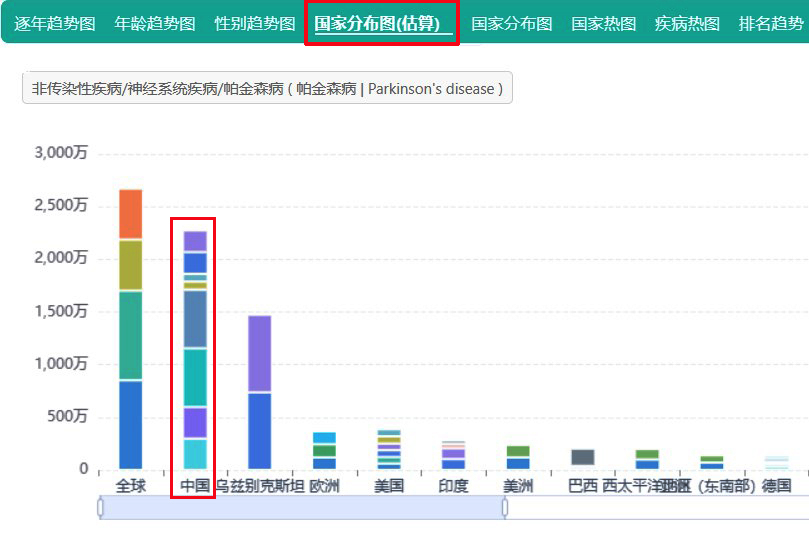This screenshot has height=539, width=809.
Task: Switch to 逐年趋势图 tab
Action: click(55, 24)
